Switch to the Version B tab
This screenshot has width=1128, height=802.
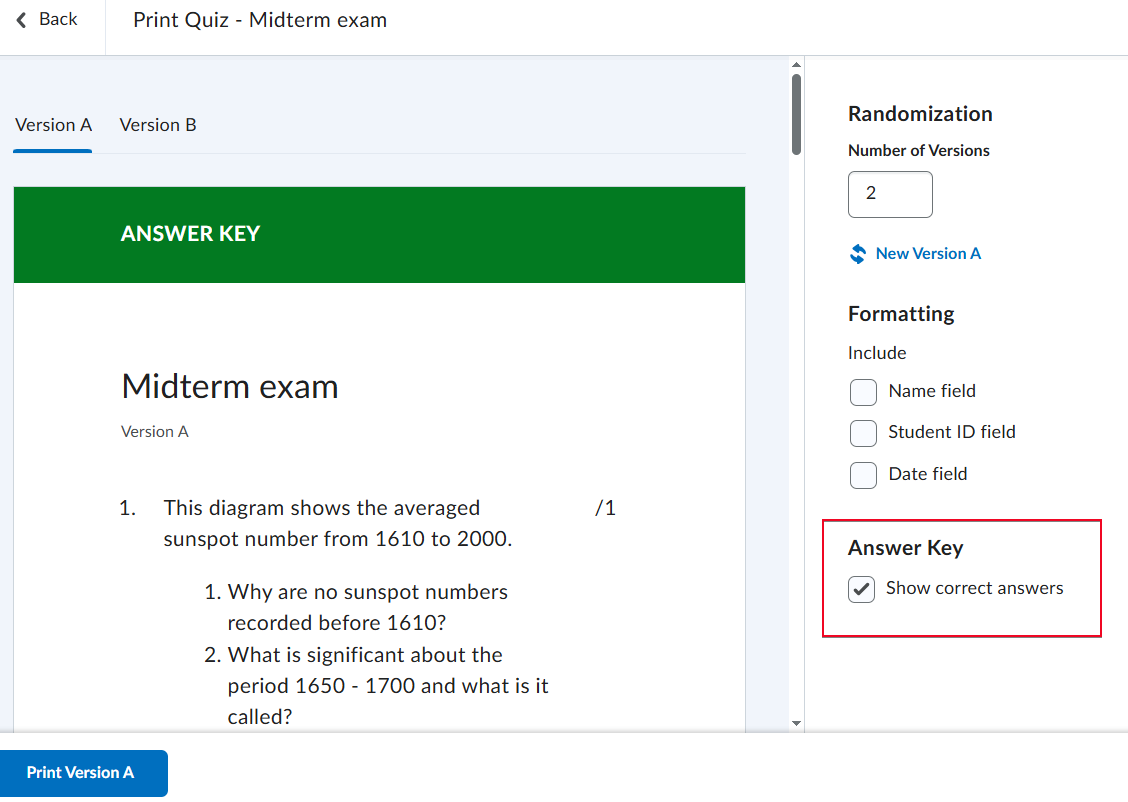pos(158,125)
